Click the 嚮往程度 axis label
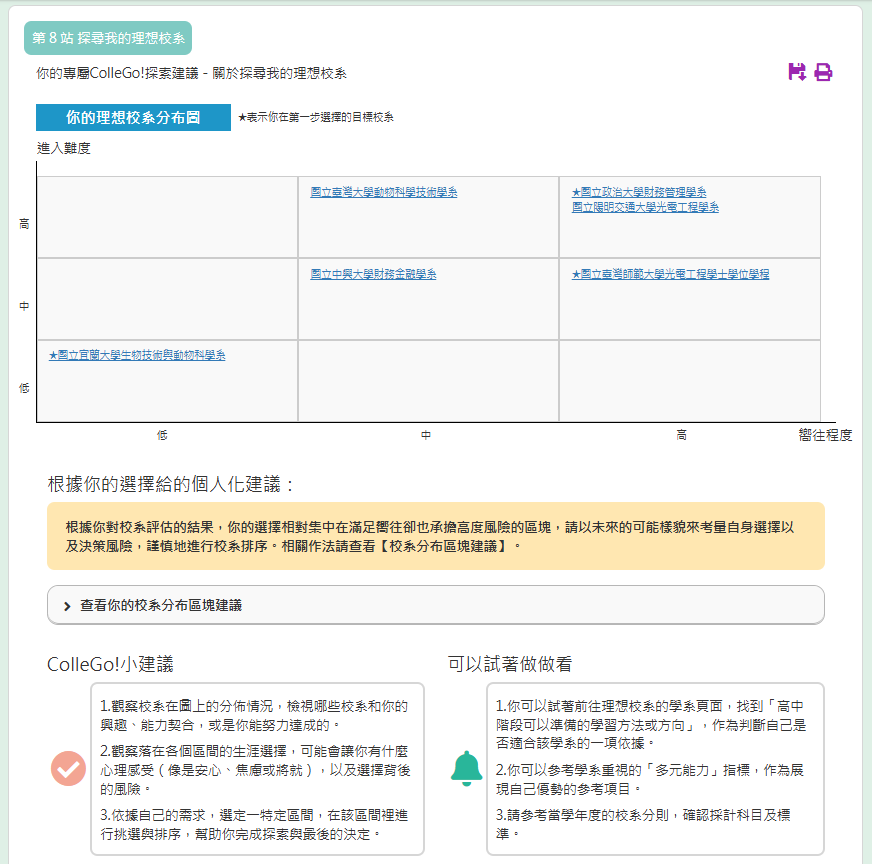This screenshot has height=864, width=872. pyautogui.click(x=825, y=435)
